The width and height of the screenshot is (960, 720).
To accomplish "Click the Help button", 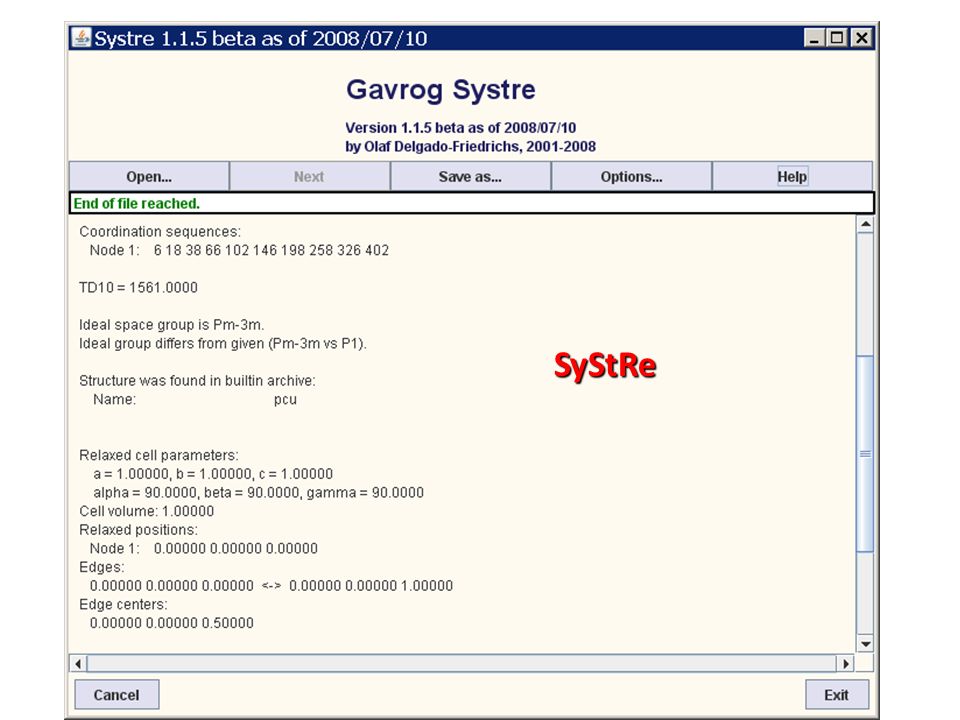I will pyautogui.click(x=792, y=177).
